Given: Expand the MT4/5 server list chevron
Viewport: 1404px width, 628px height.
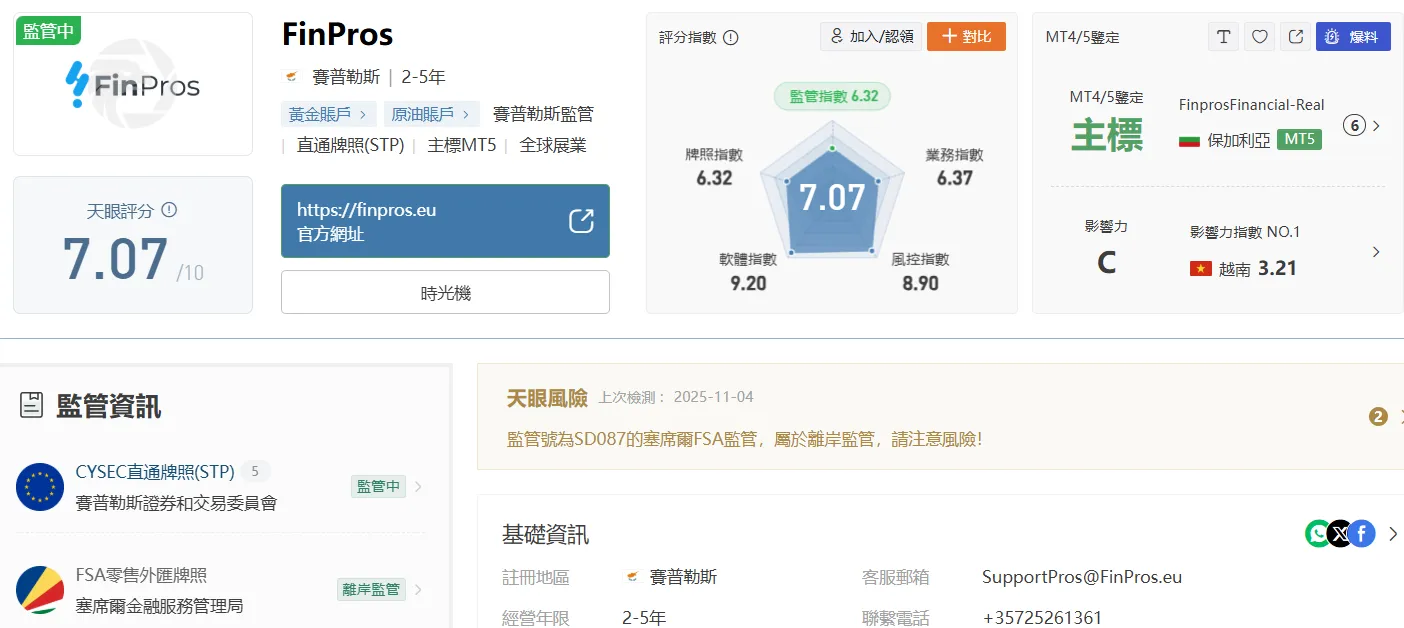Looking at the screenshot, I should click(x=1377, y=126).
